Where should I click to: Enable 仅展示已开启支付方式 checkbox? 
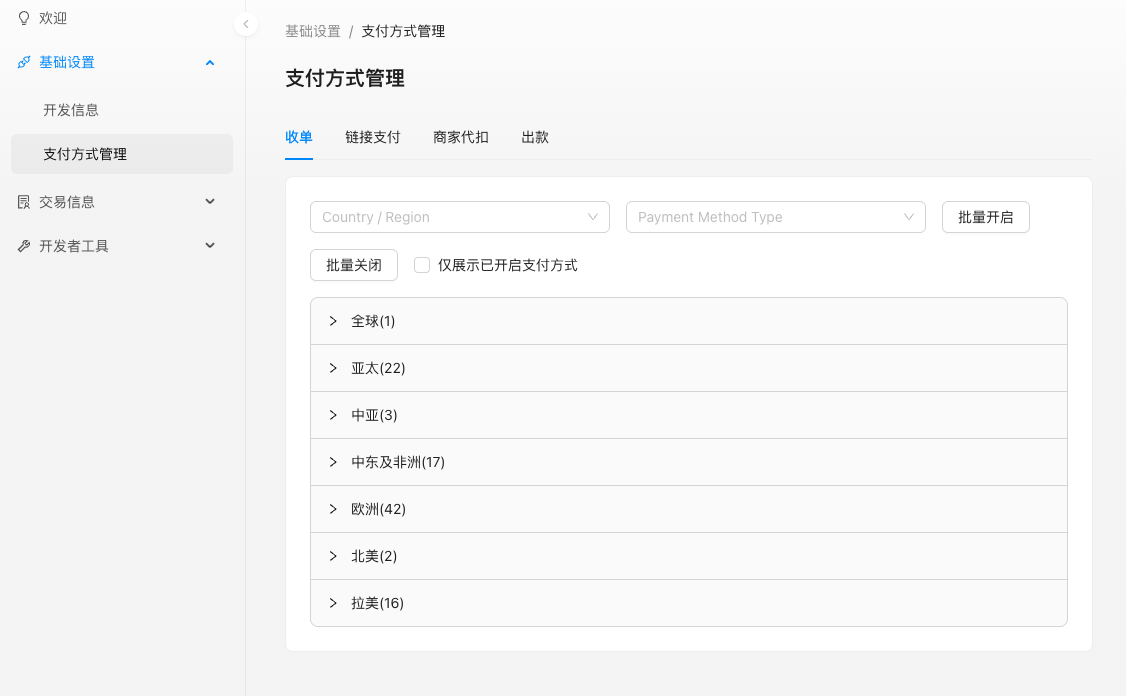pos(422,265)
